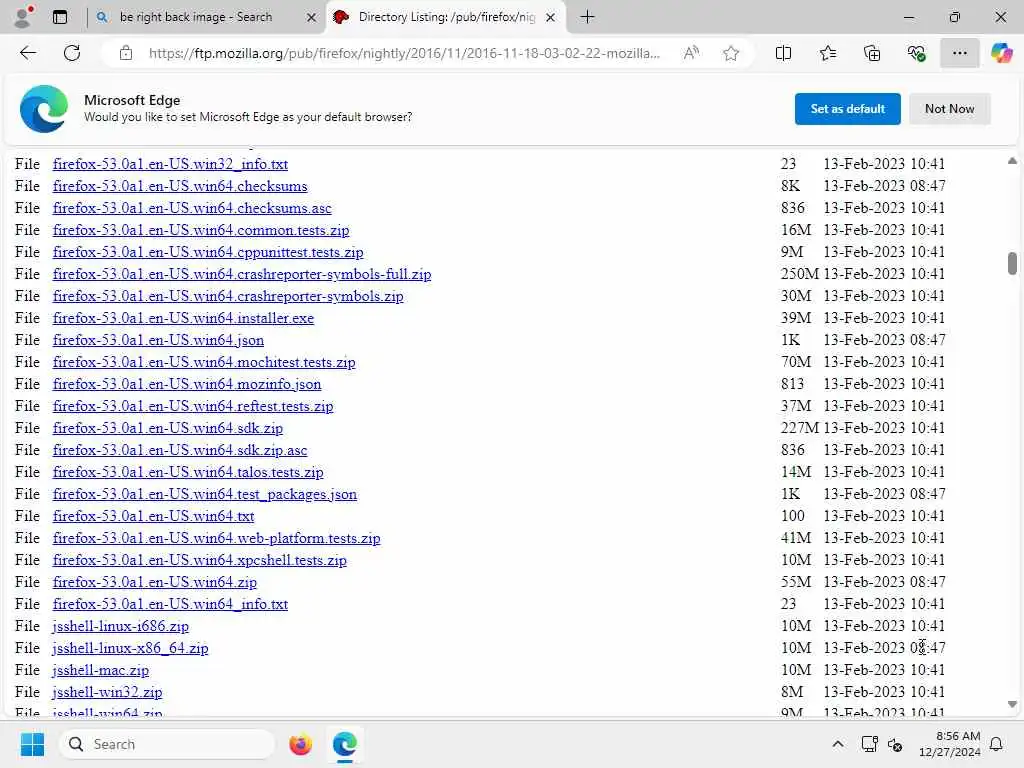This screenshot has width=1024, height=768.
Task: Open firefox-53.0a1.en-US.win64.txt link
Action: (153, 516)
